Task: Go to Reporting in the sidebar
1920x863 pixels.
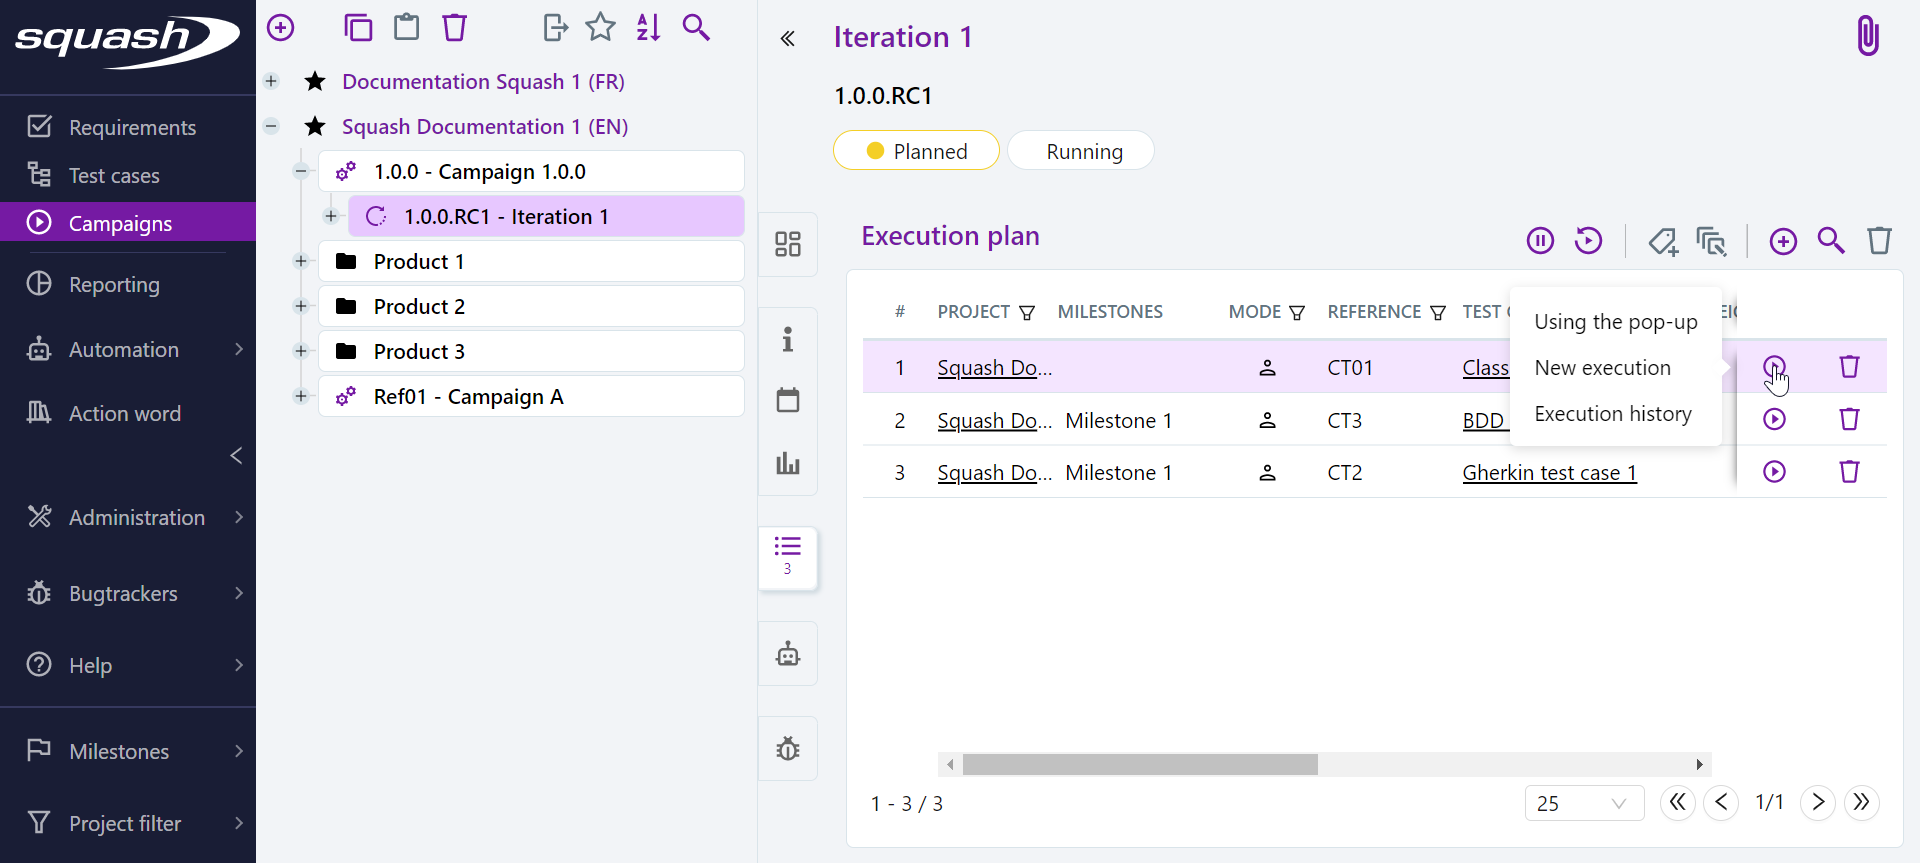Action: pos(114,285)
